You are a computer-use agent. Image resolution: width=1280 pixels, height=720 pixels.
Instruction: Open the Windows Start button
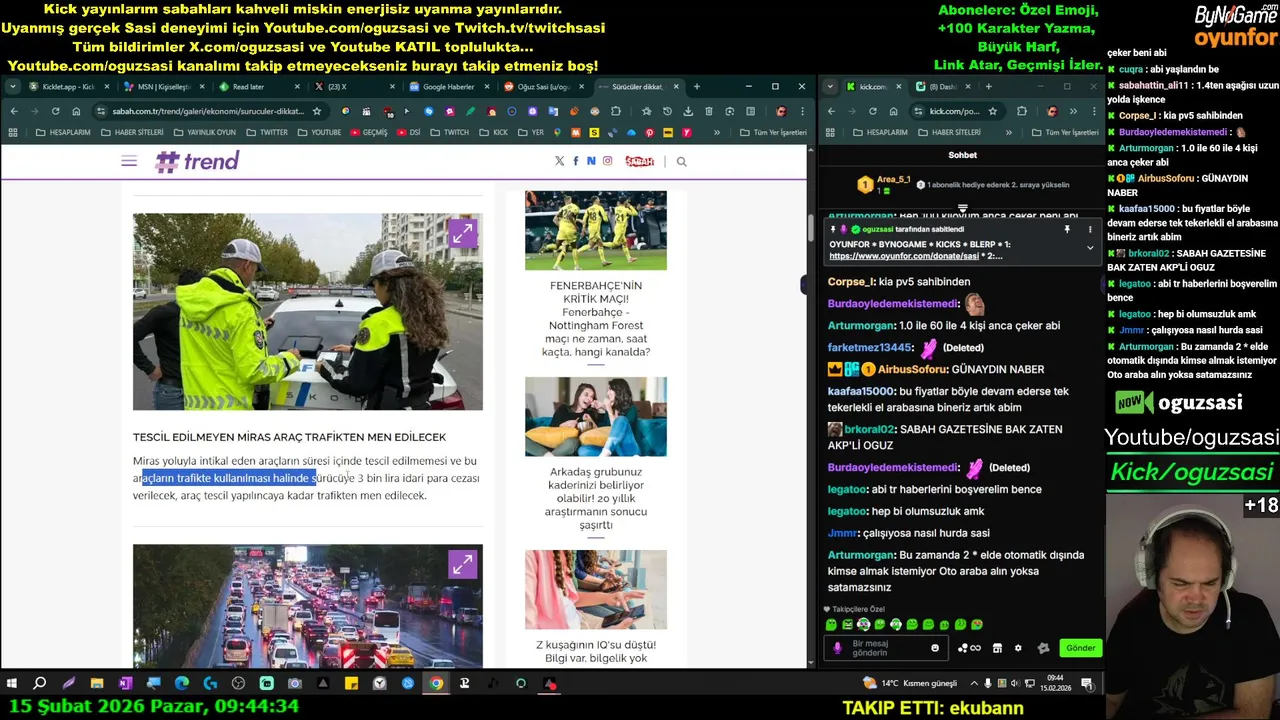pyautogui.click(x=12, y=684)
